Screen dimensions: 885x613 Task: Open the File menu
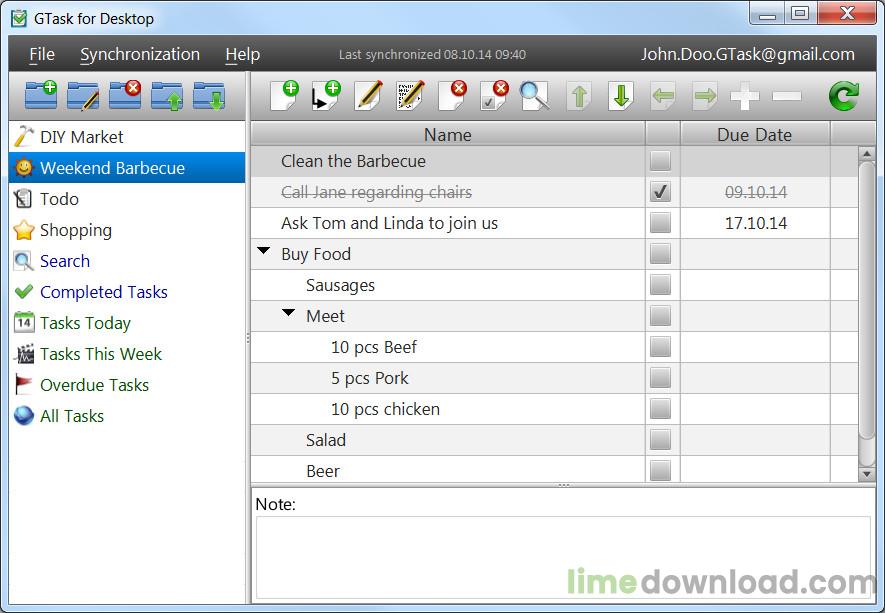[42, 54]
